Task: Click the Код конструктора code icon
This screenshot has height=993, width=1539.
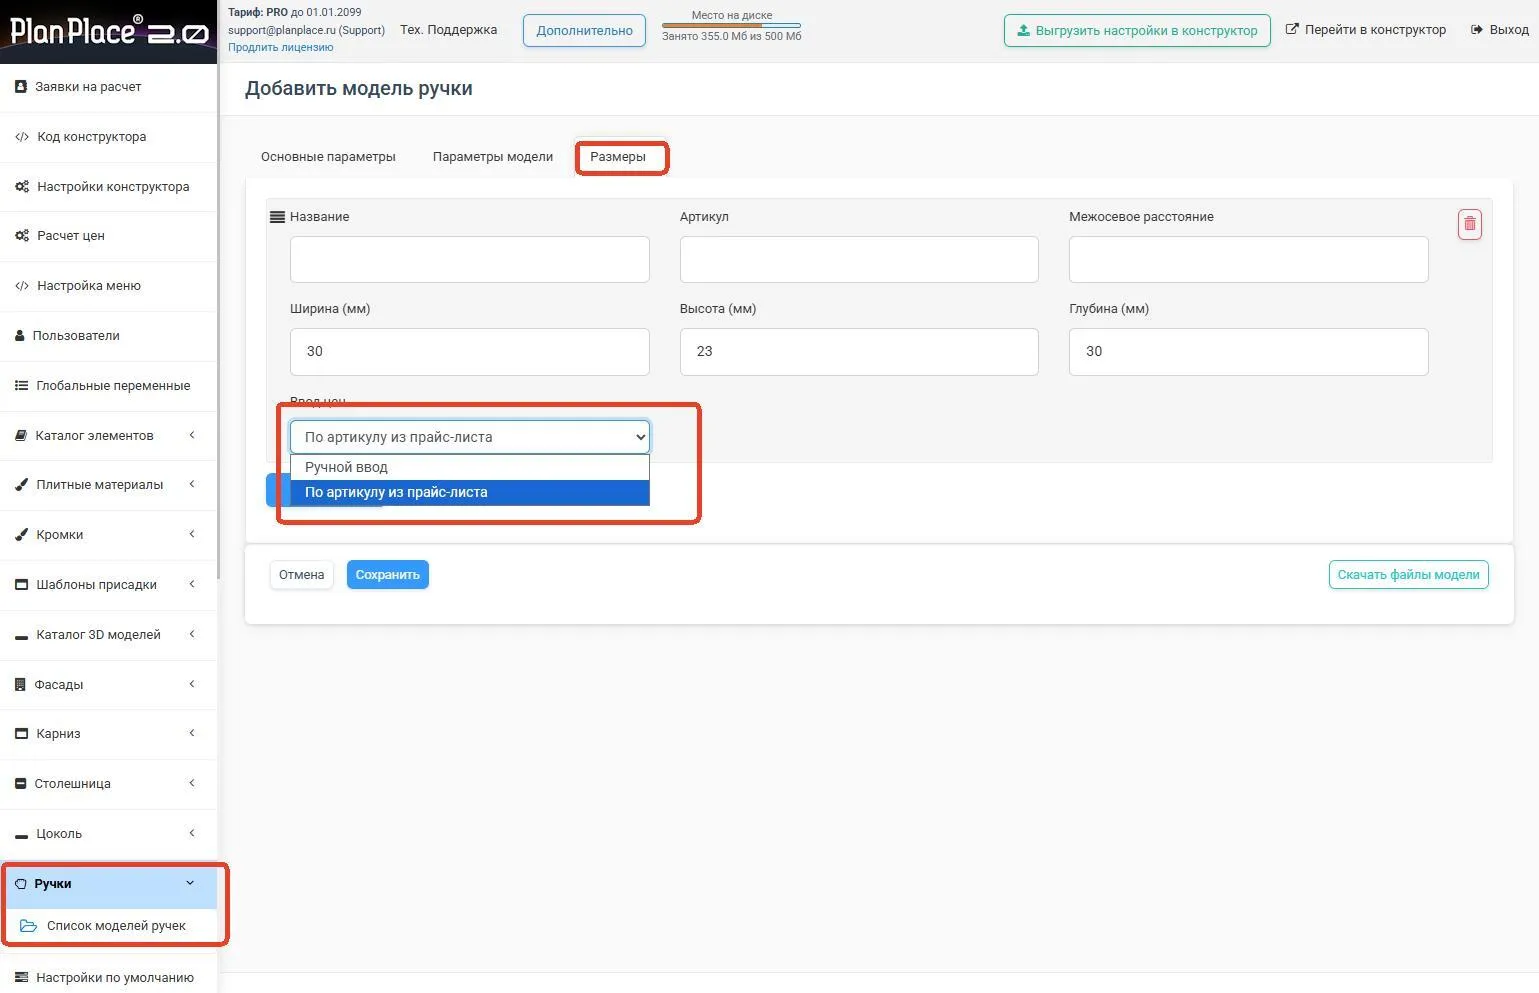Action: [22, 137]
